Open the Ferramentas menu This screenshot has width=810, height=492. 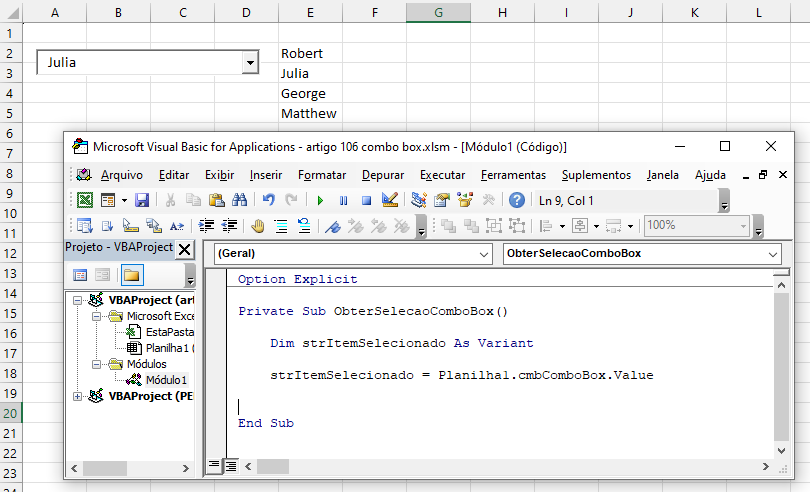513,175
